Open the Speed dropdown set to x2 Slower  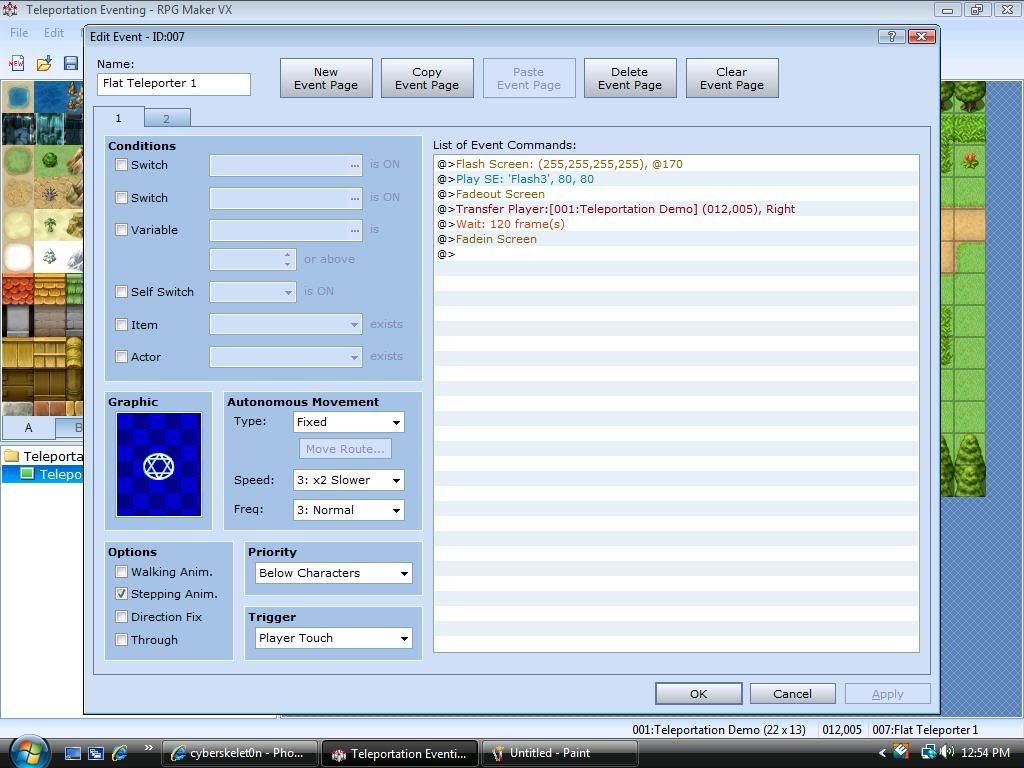point(348,480)
